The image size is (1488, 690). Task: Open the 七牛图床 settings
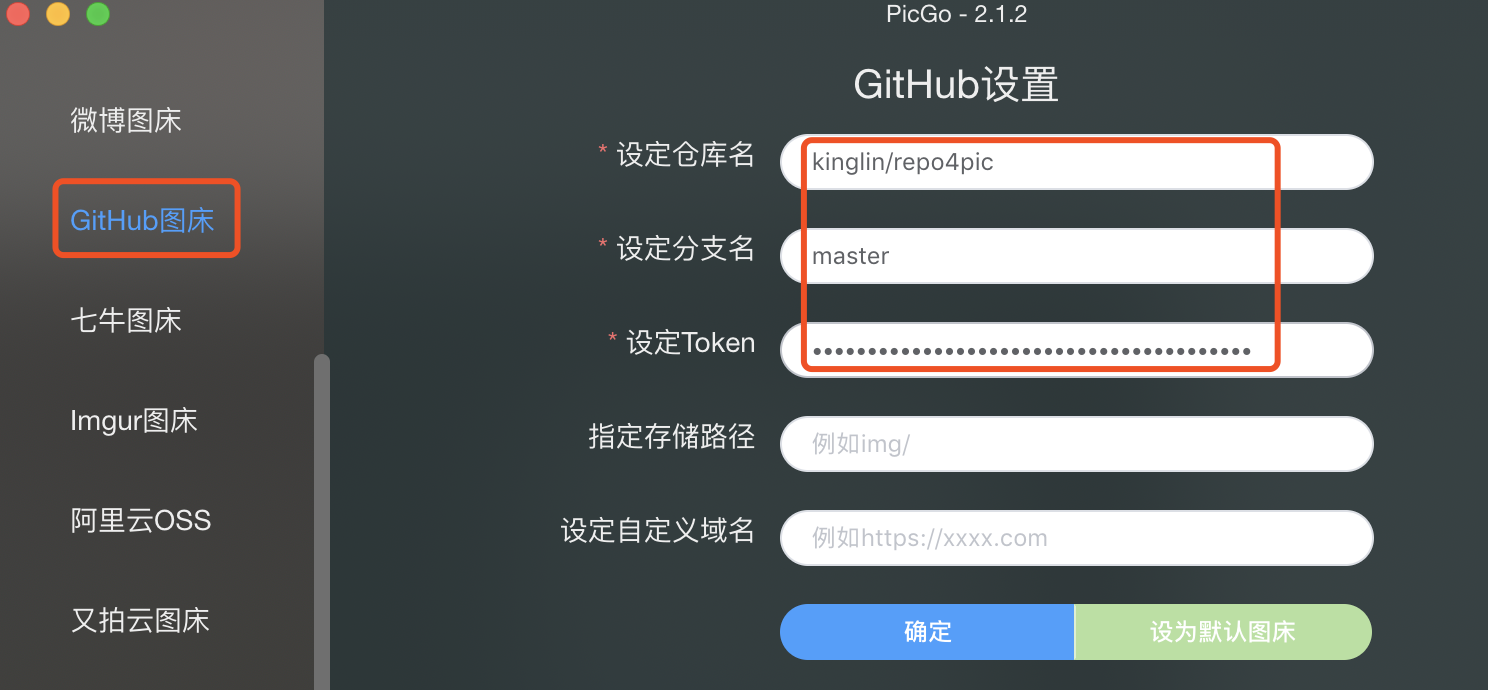click(x=126, y=321)
